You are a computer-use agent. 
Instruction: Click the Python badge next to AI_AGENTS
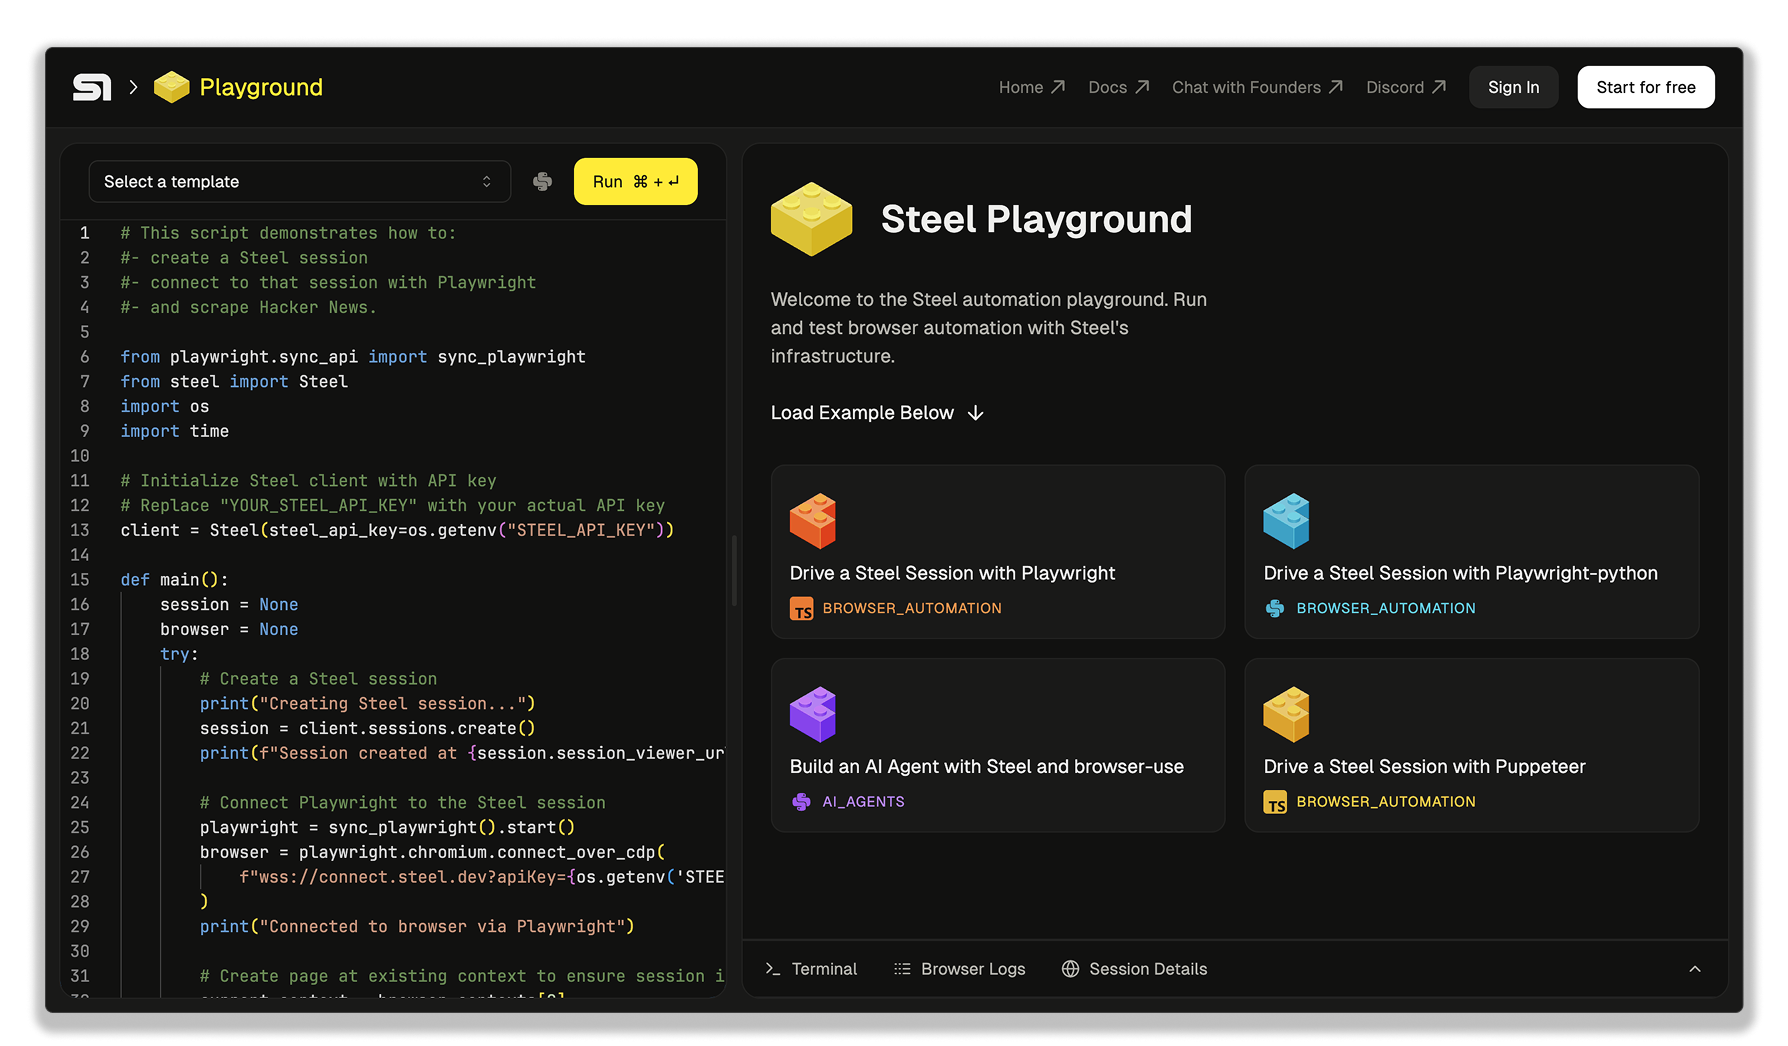click(x=801, y=801)
